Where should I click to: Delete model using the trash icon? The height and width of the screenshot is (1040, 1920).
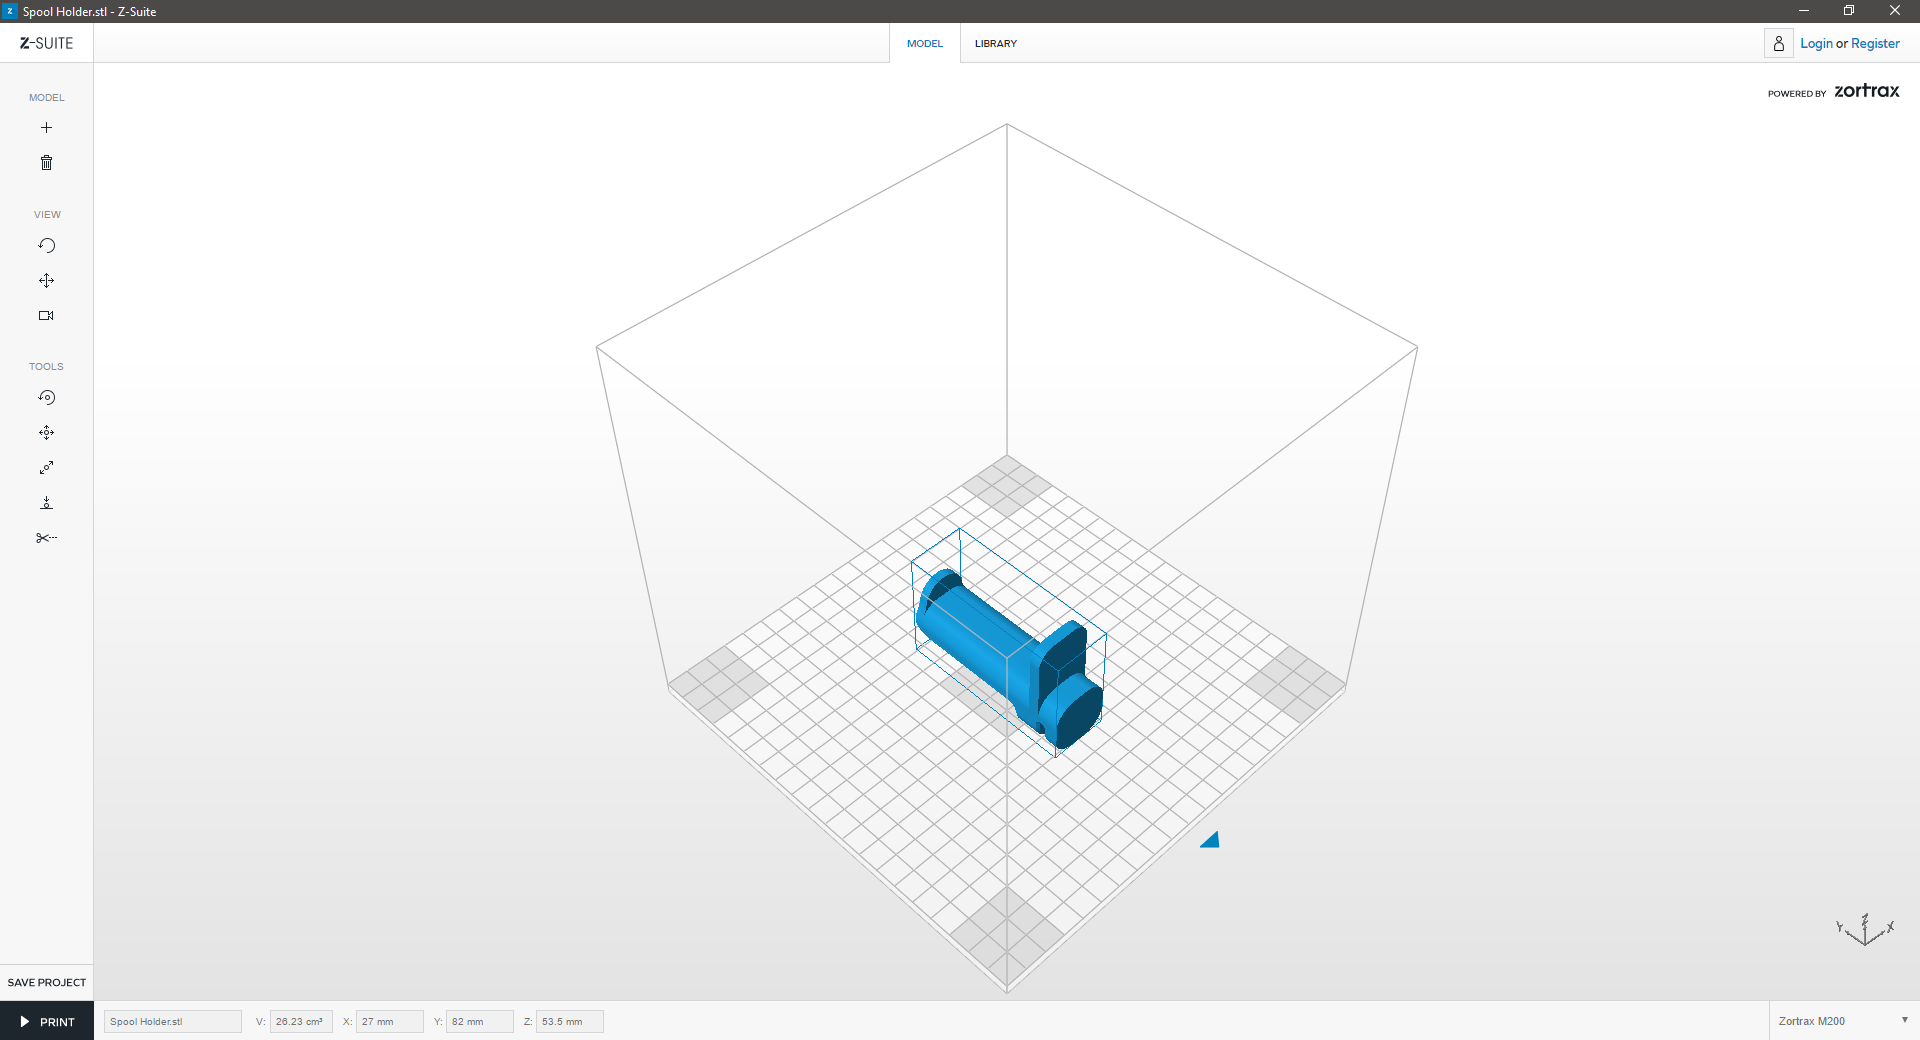point(46,163)
